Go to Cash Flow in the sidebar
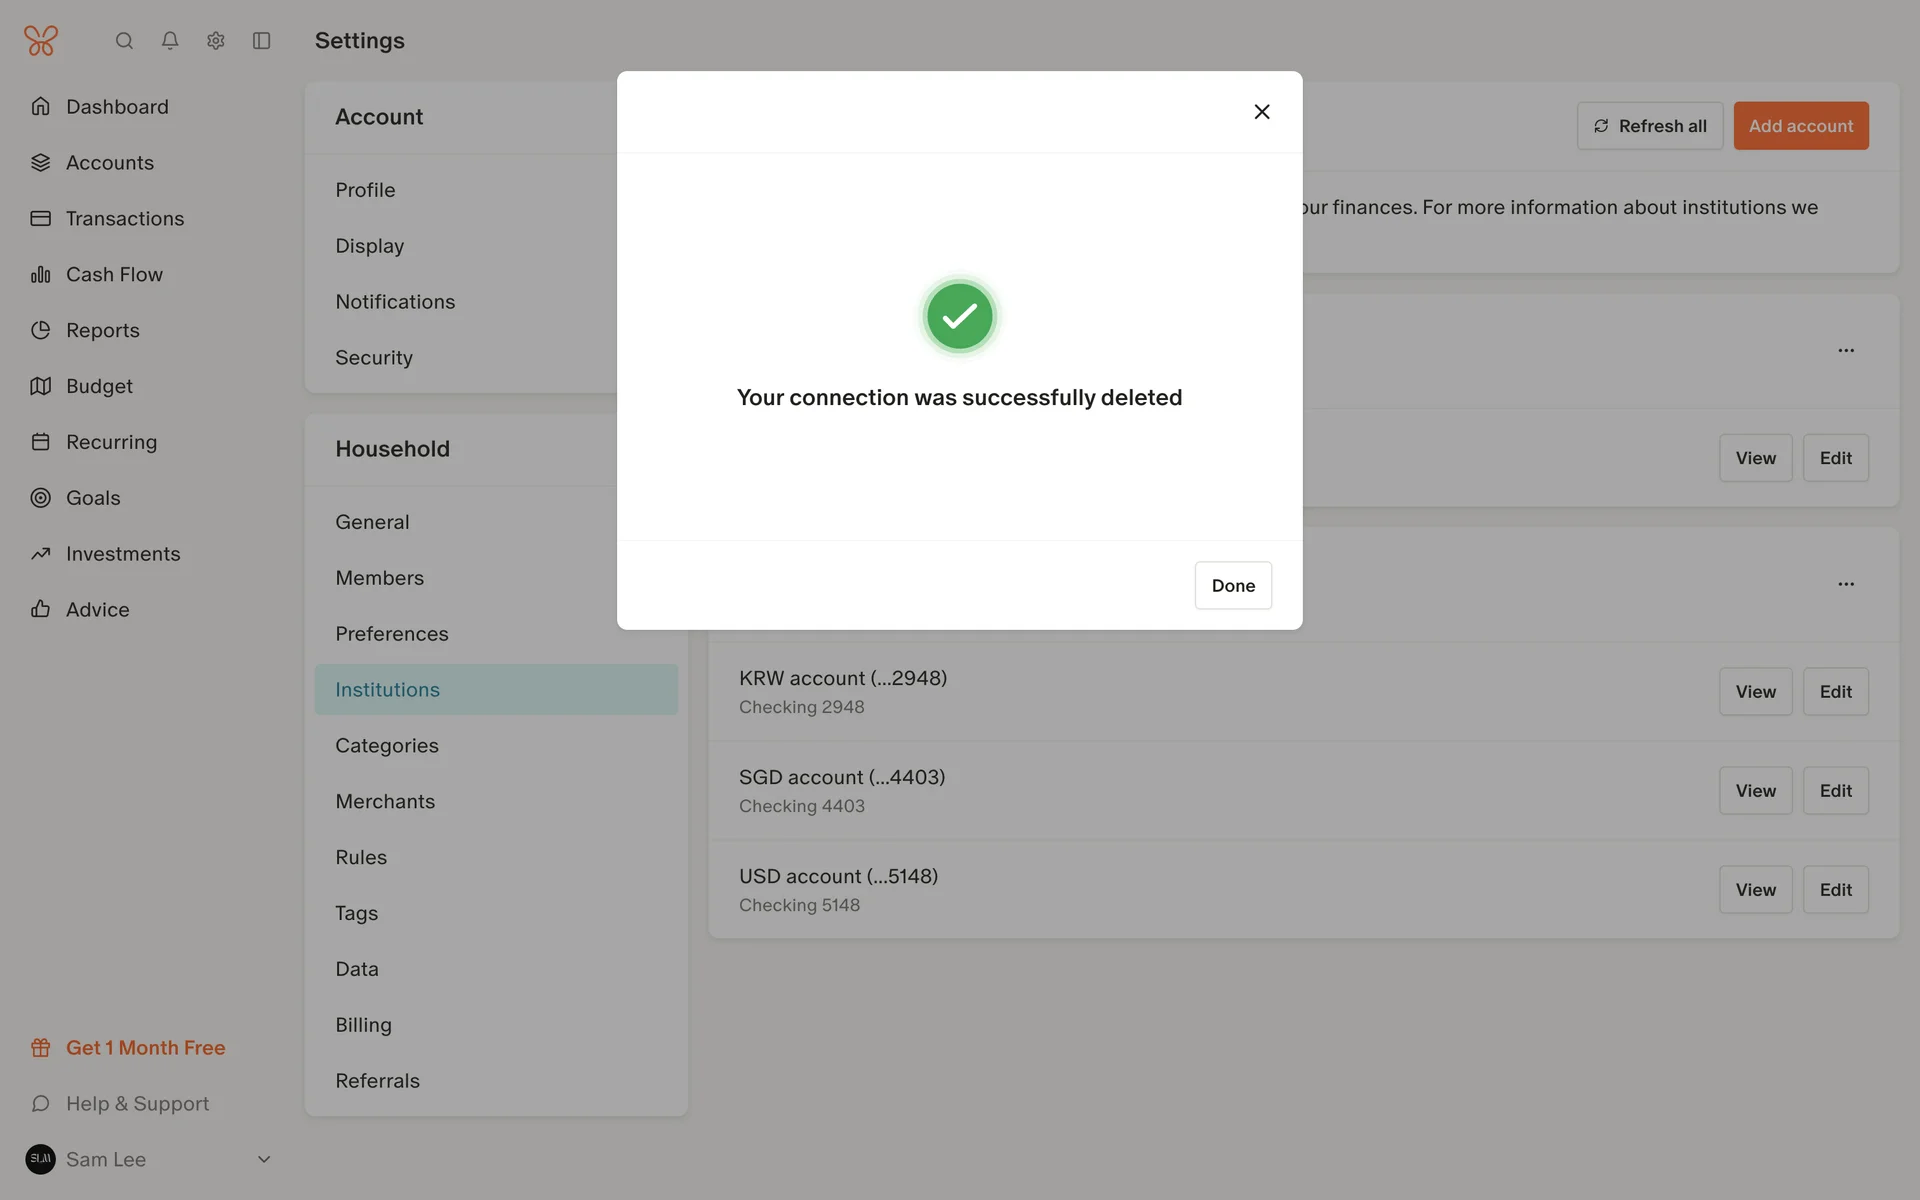 [114, 274]
